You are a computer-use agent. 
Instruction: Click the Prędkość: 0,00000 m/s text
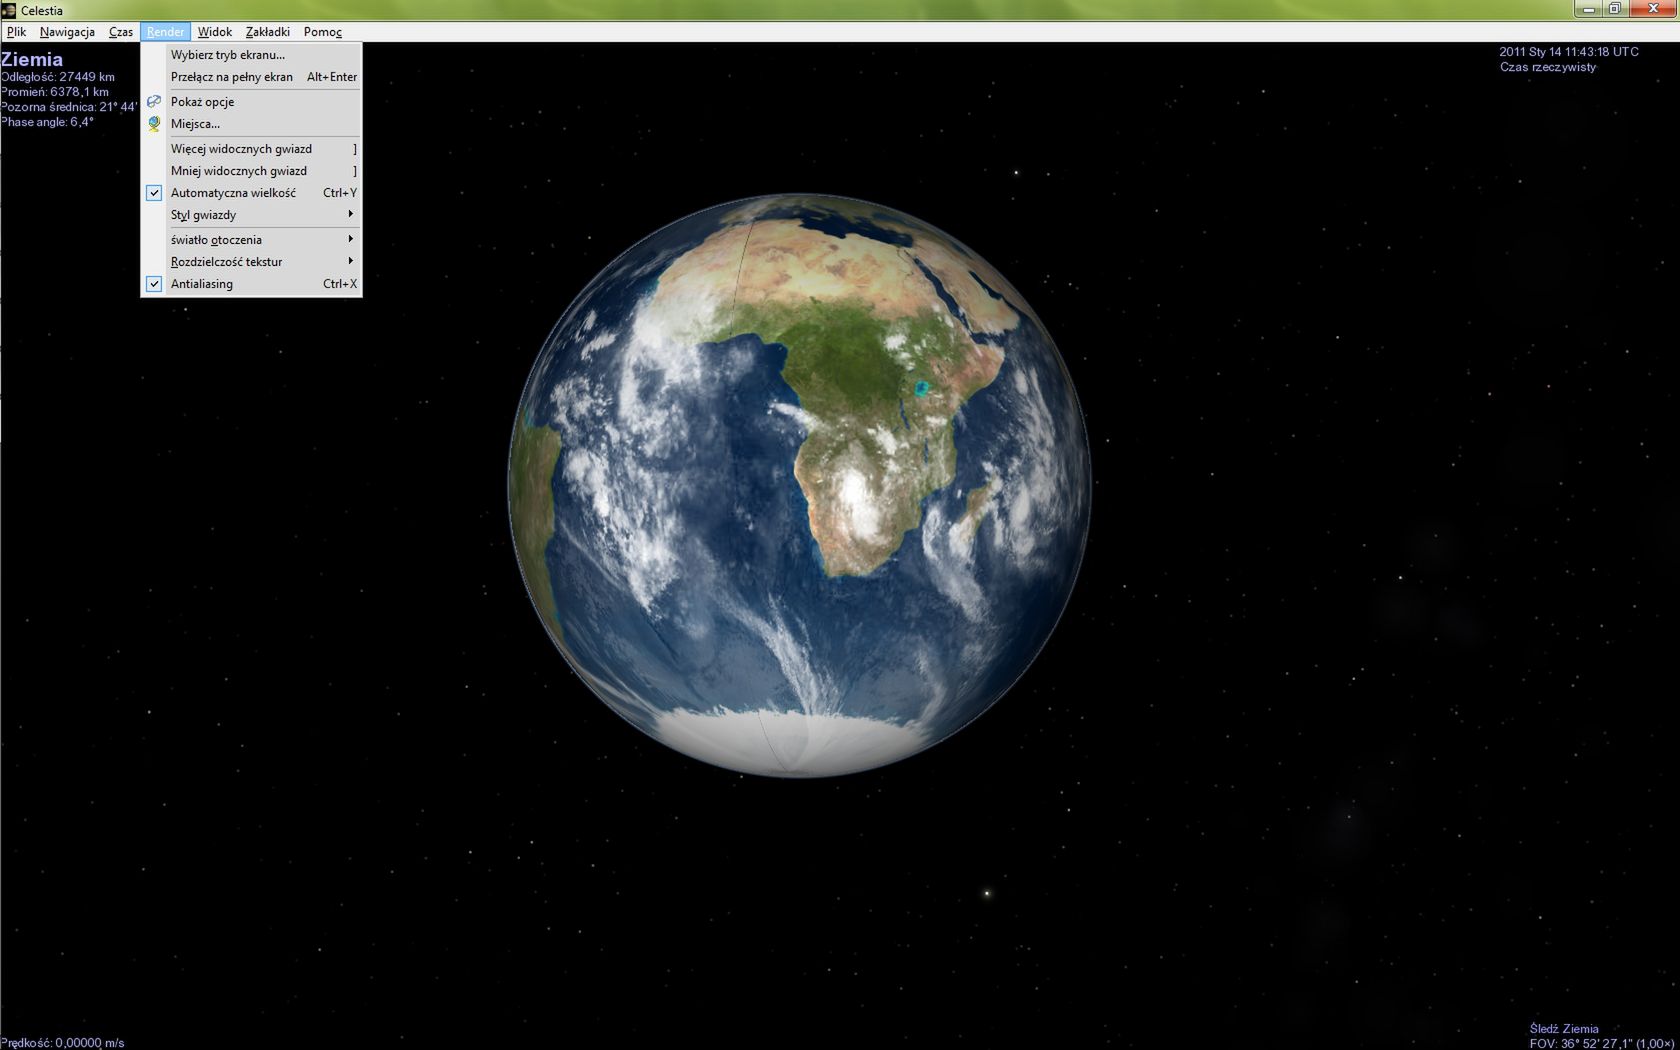(63, 1042)
